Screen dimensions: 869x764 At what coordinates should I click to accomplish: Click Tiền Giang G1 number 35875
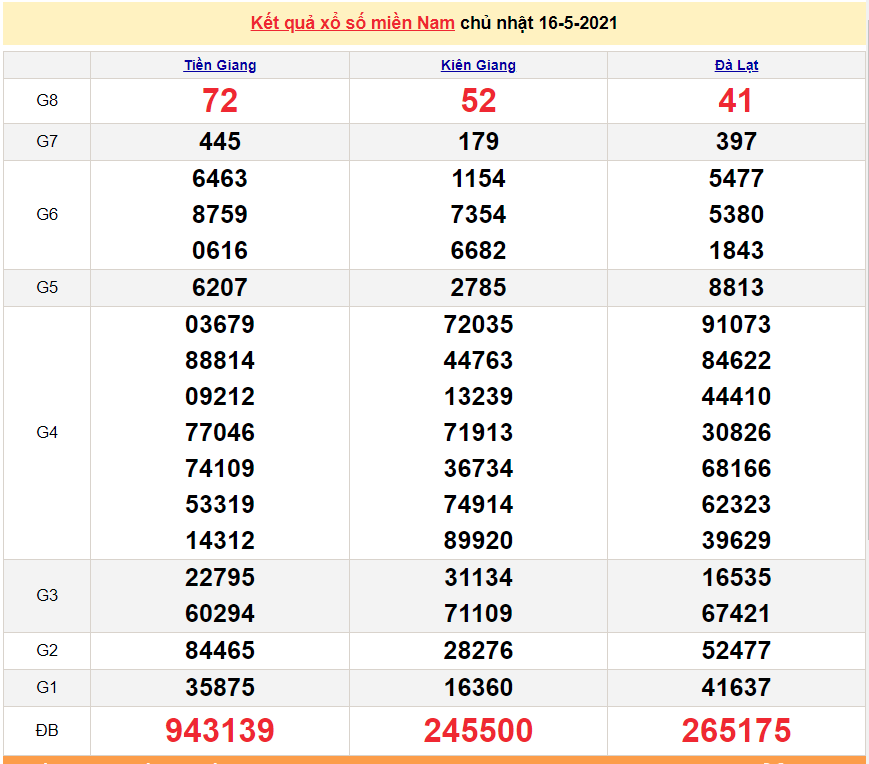coord(220,688)
